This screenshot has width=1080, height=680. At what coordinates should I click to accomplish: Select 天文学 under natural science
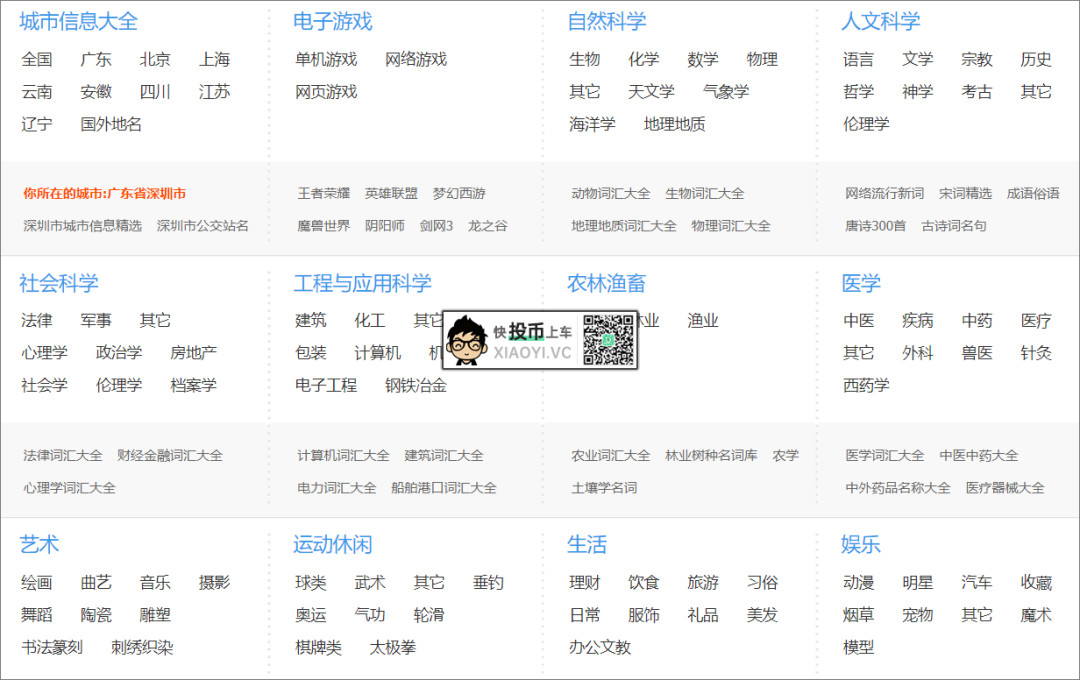click(652, 92)
